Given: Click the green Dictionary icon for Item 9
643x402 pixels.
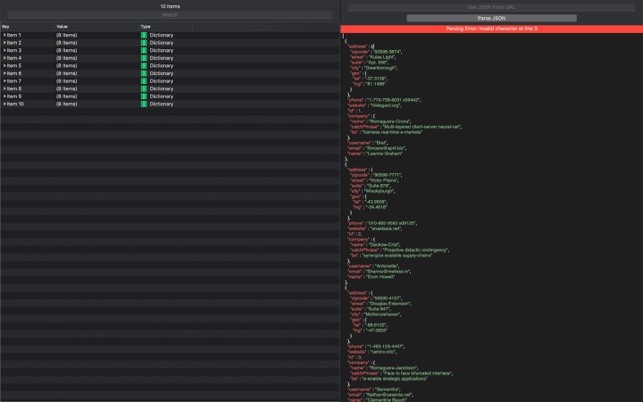Looking at the screenshot, I should 144,96.
